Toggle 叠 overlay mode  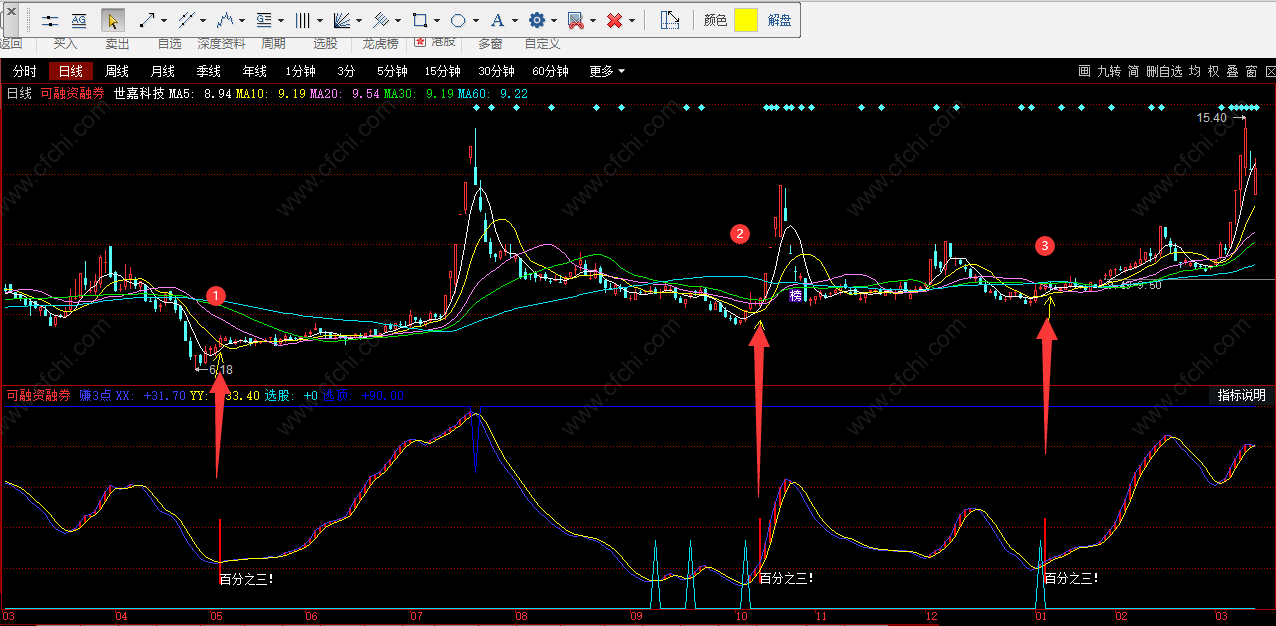click(1232, 71)
